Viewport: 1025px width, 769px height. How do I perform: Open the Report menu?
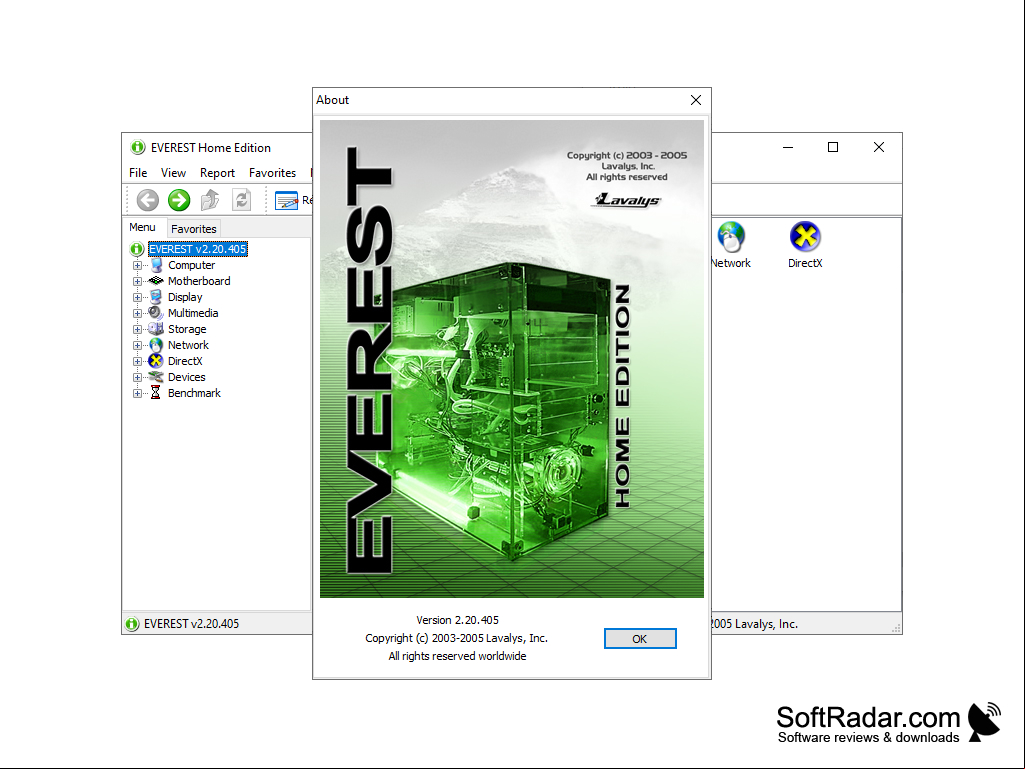[217, 173]
